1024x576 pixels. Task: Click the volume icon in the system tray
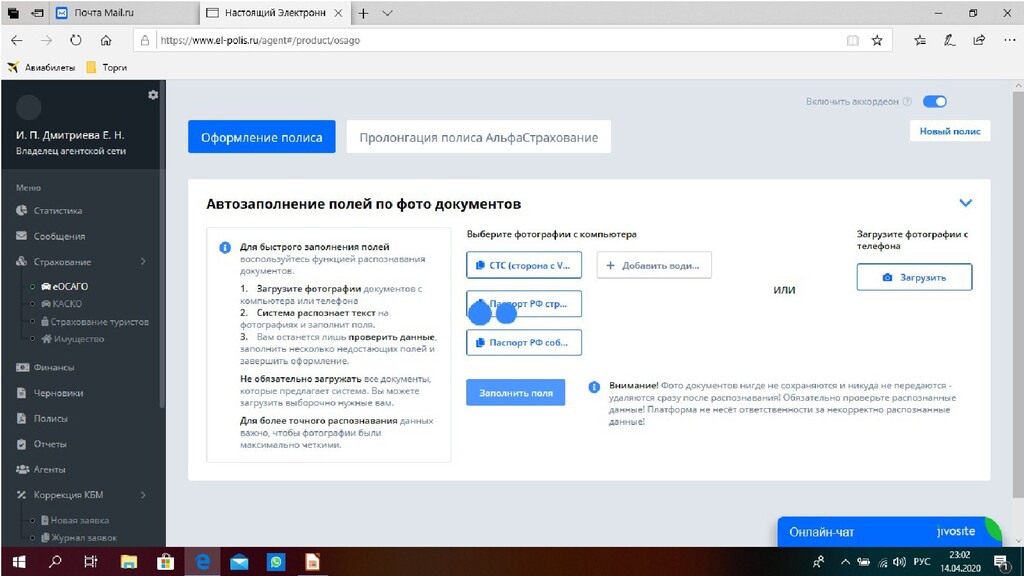[x=899, y=562]
